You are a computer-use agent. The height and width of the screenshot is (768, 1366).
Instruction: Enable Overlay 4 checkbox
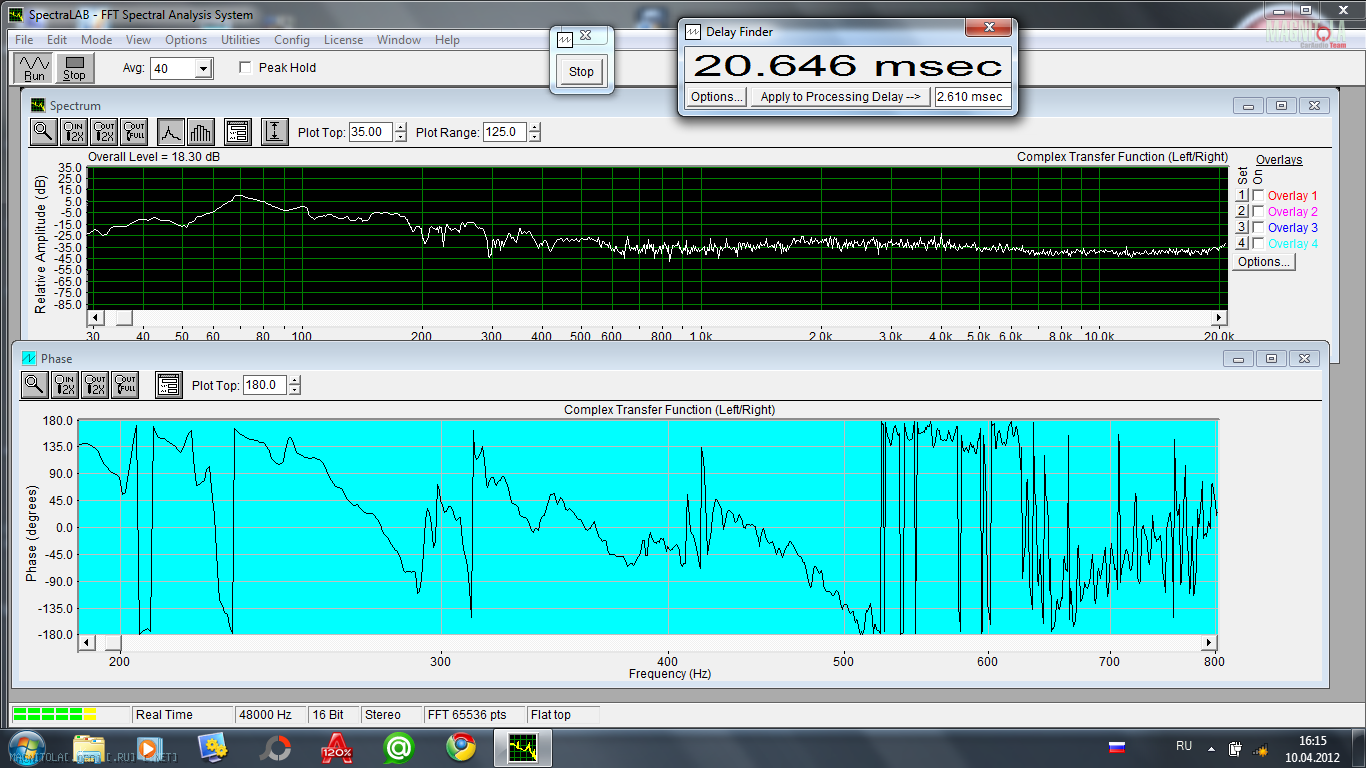[1258, 244]
